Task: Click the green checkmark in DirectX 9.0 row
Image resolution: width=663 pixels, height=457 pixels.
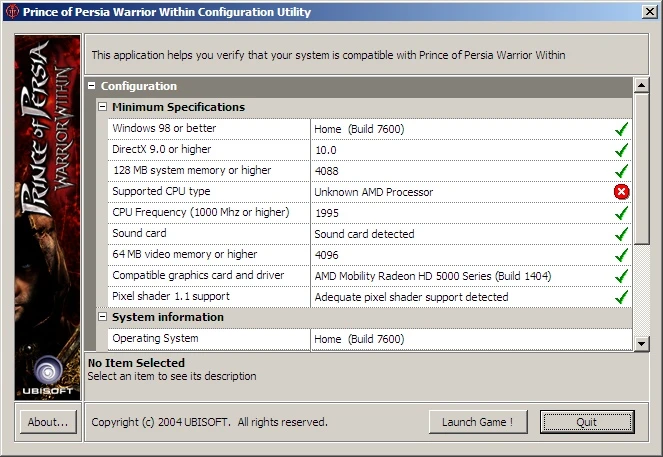Action: [621, 150]
